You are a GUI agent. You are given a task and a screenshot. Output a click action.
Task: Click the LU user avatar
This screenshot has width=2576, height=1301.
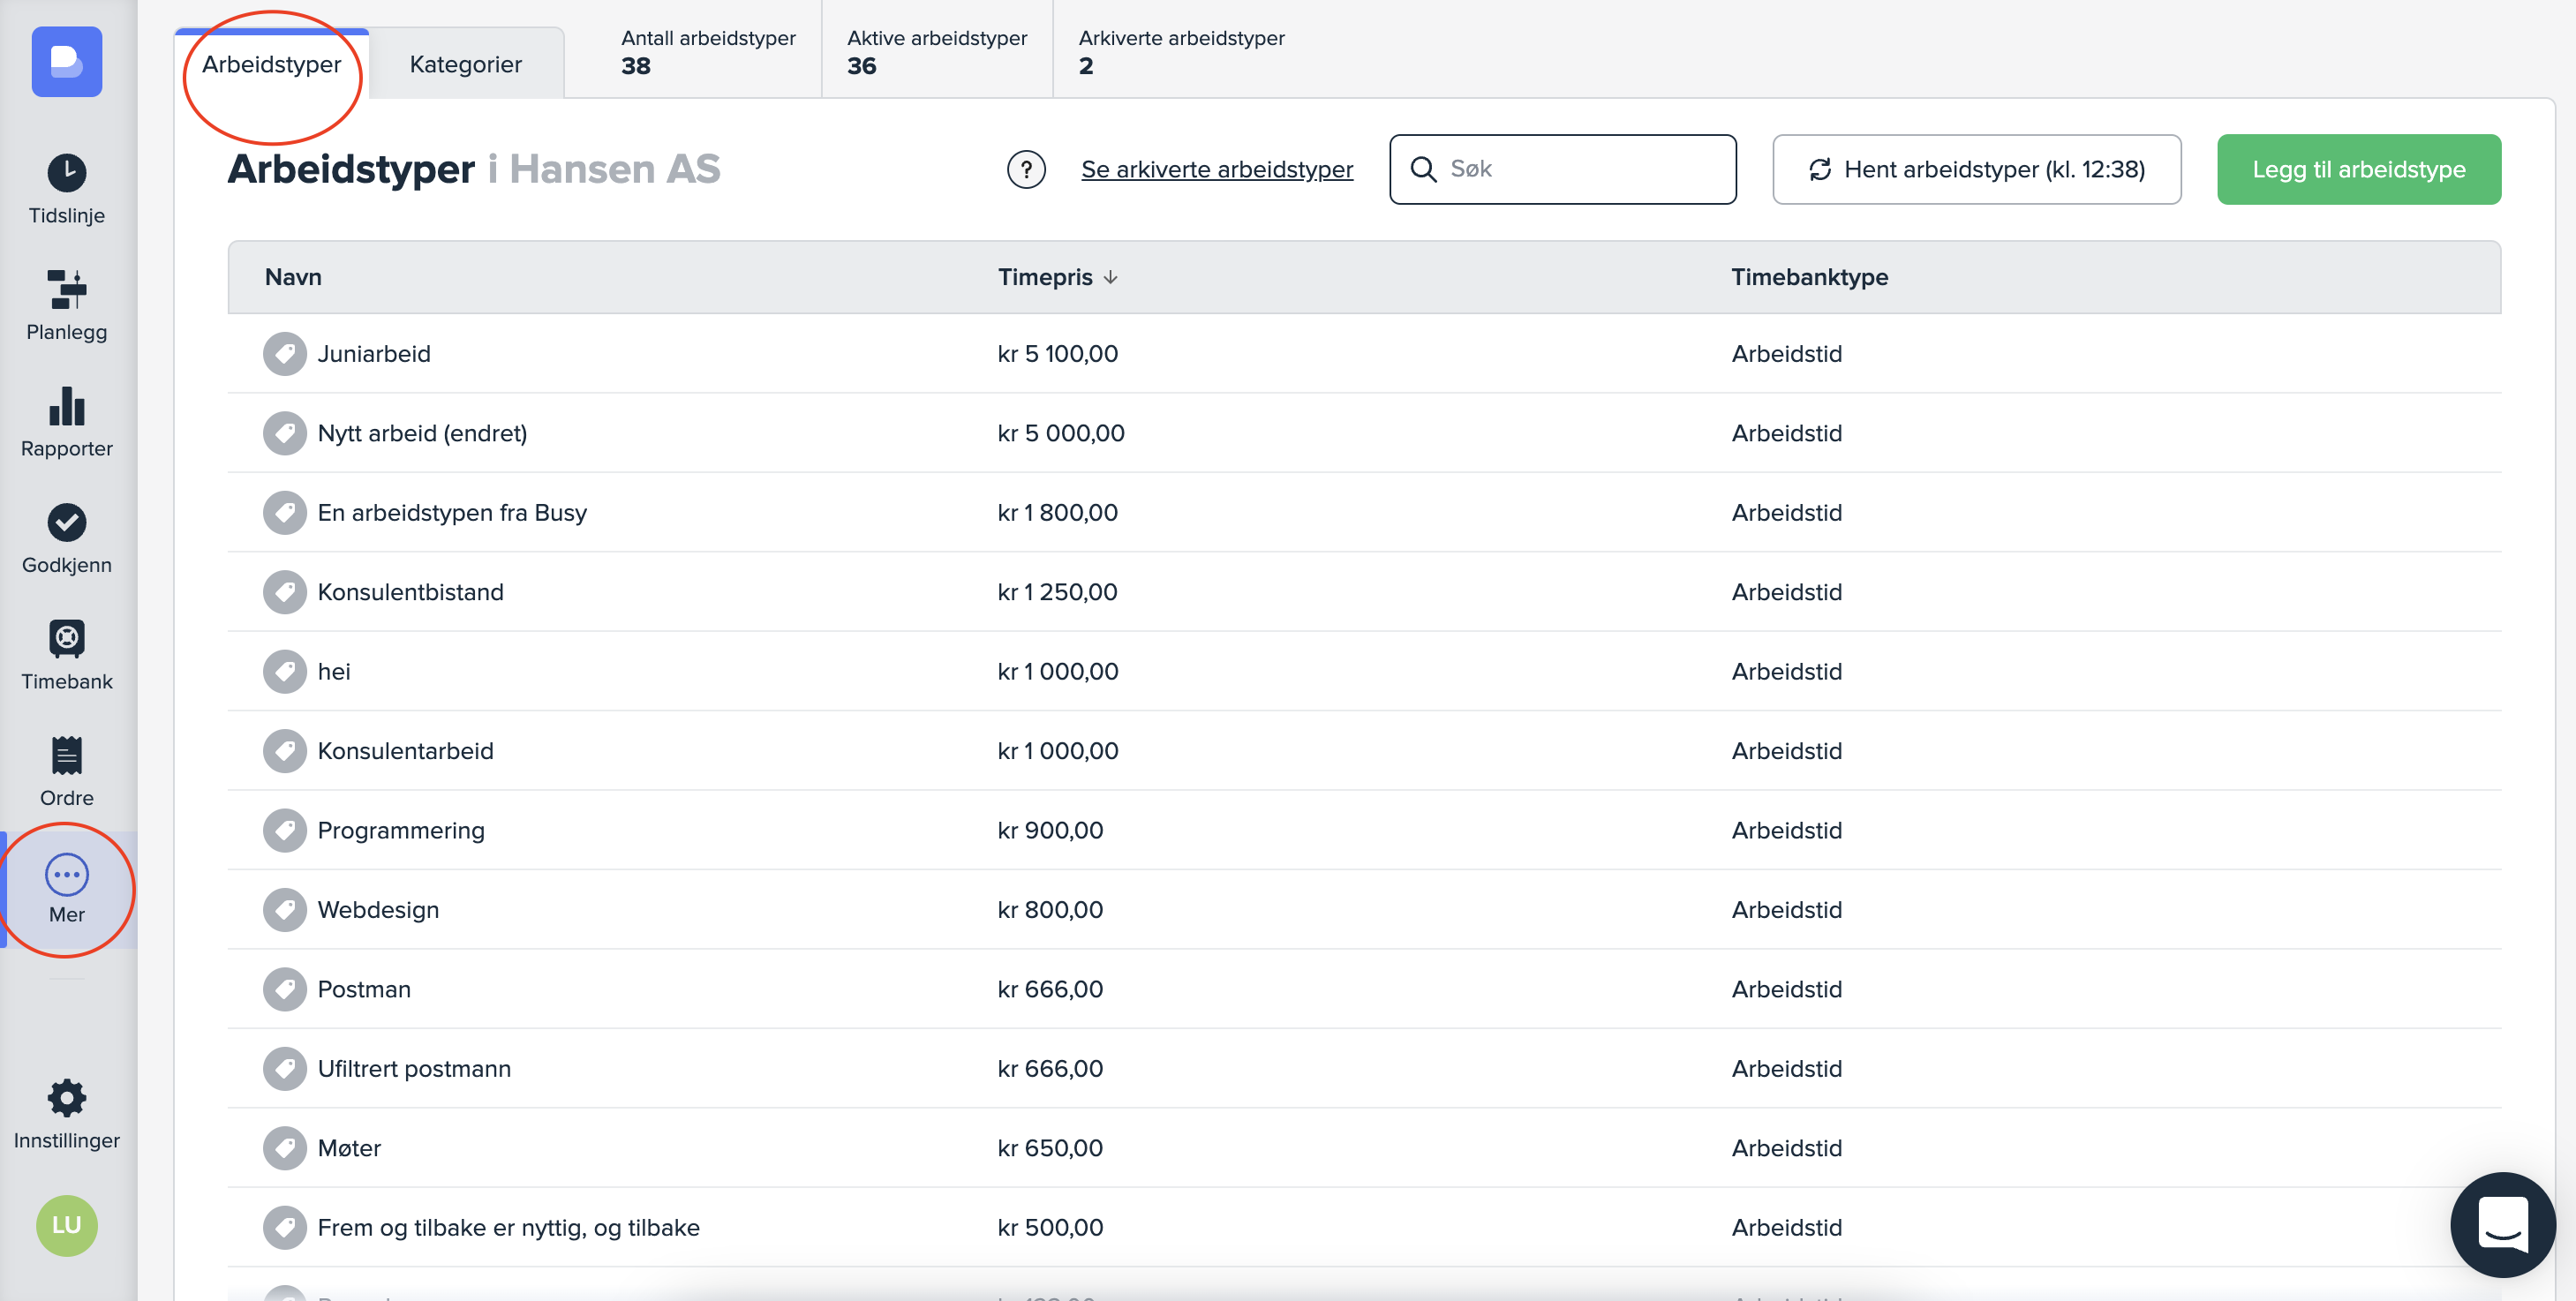66,1225
